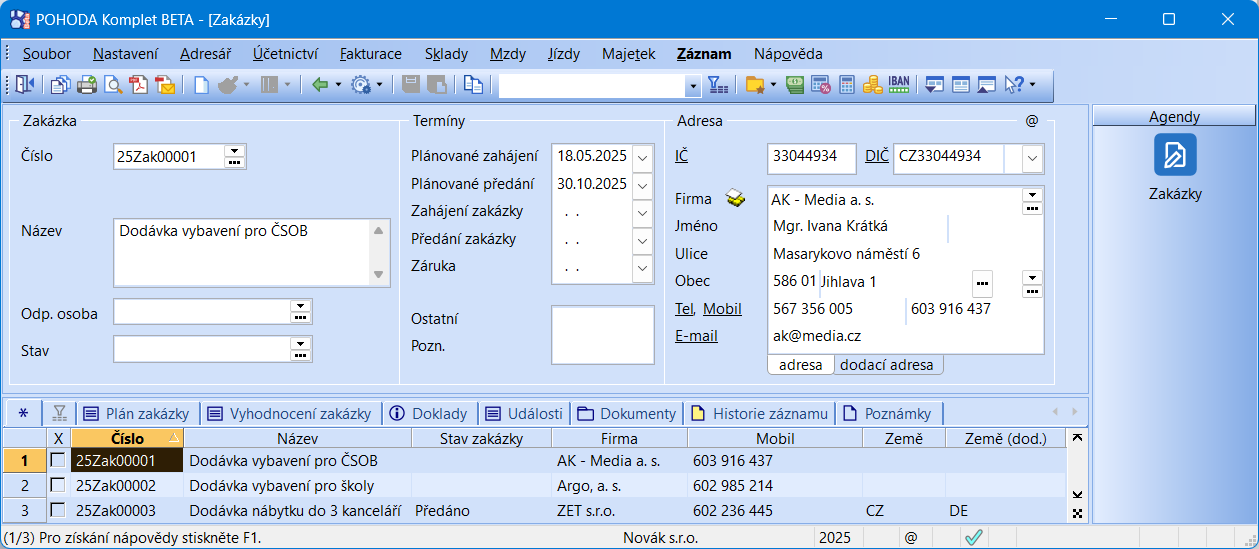The image size is (1259, 549).
Task: Open Plánované zahájení date dropdown
Action: (x=642, y=157)
